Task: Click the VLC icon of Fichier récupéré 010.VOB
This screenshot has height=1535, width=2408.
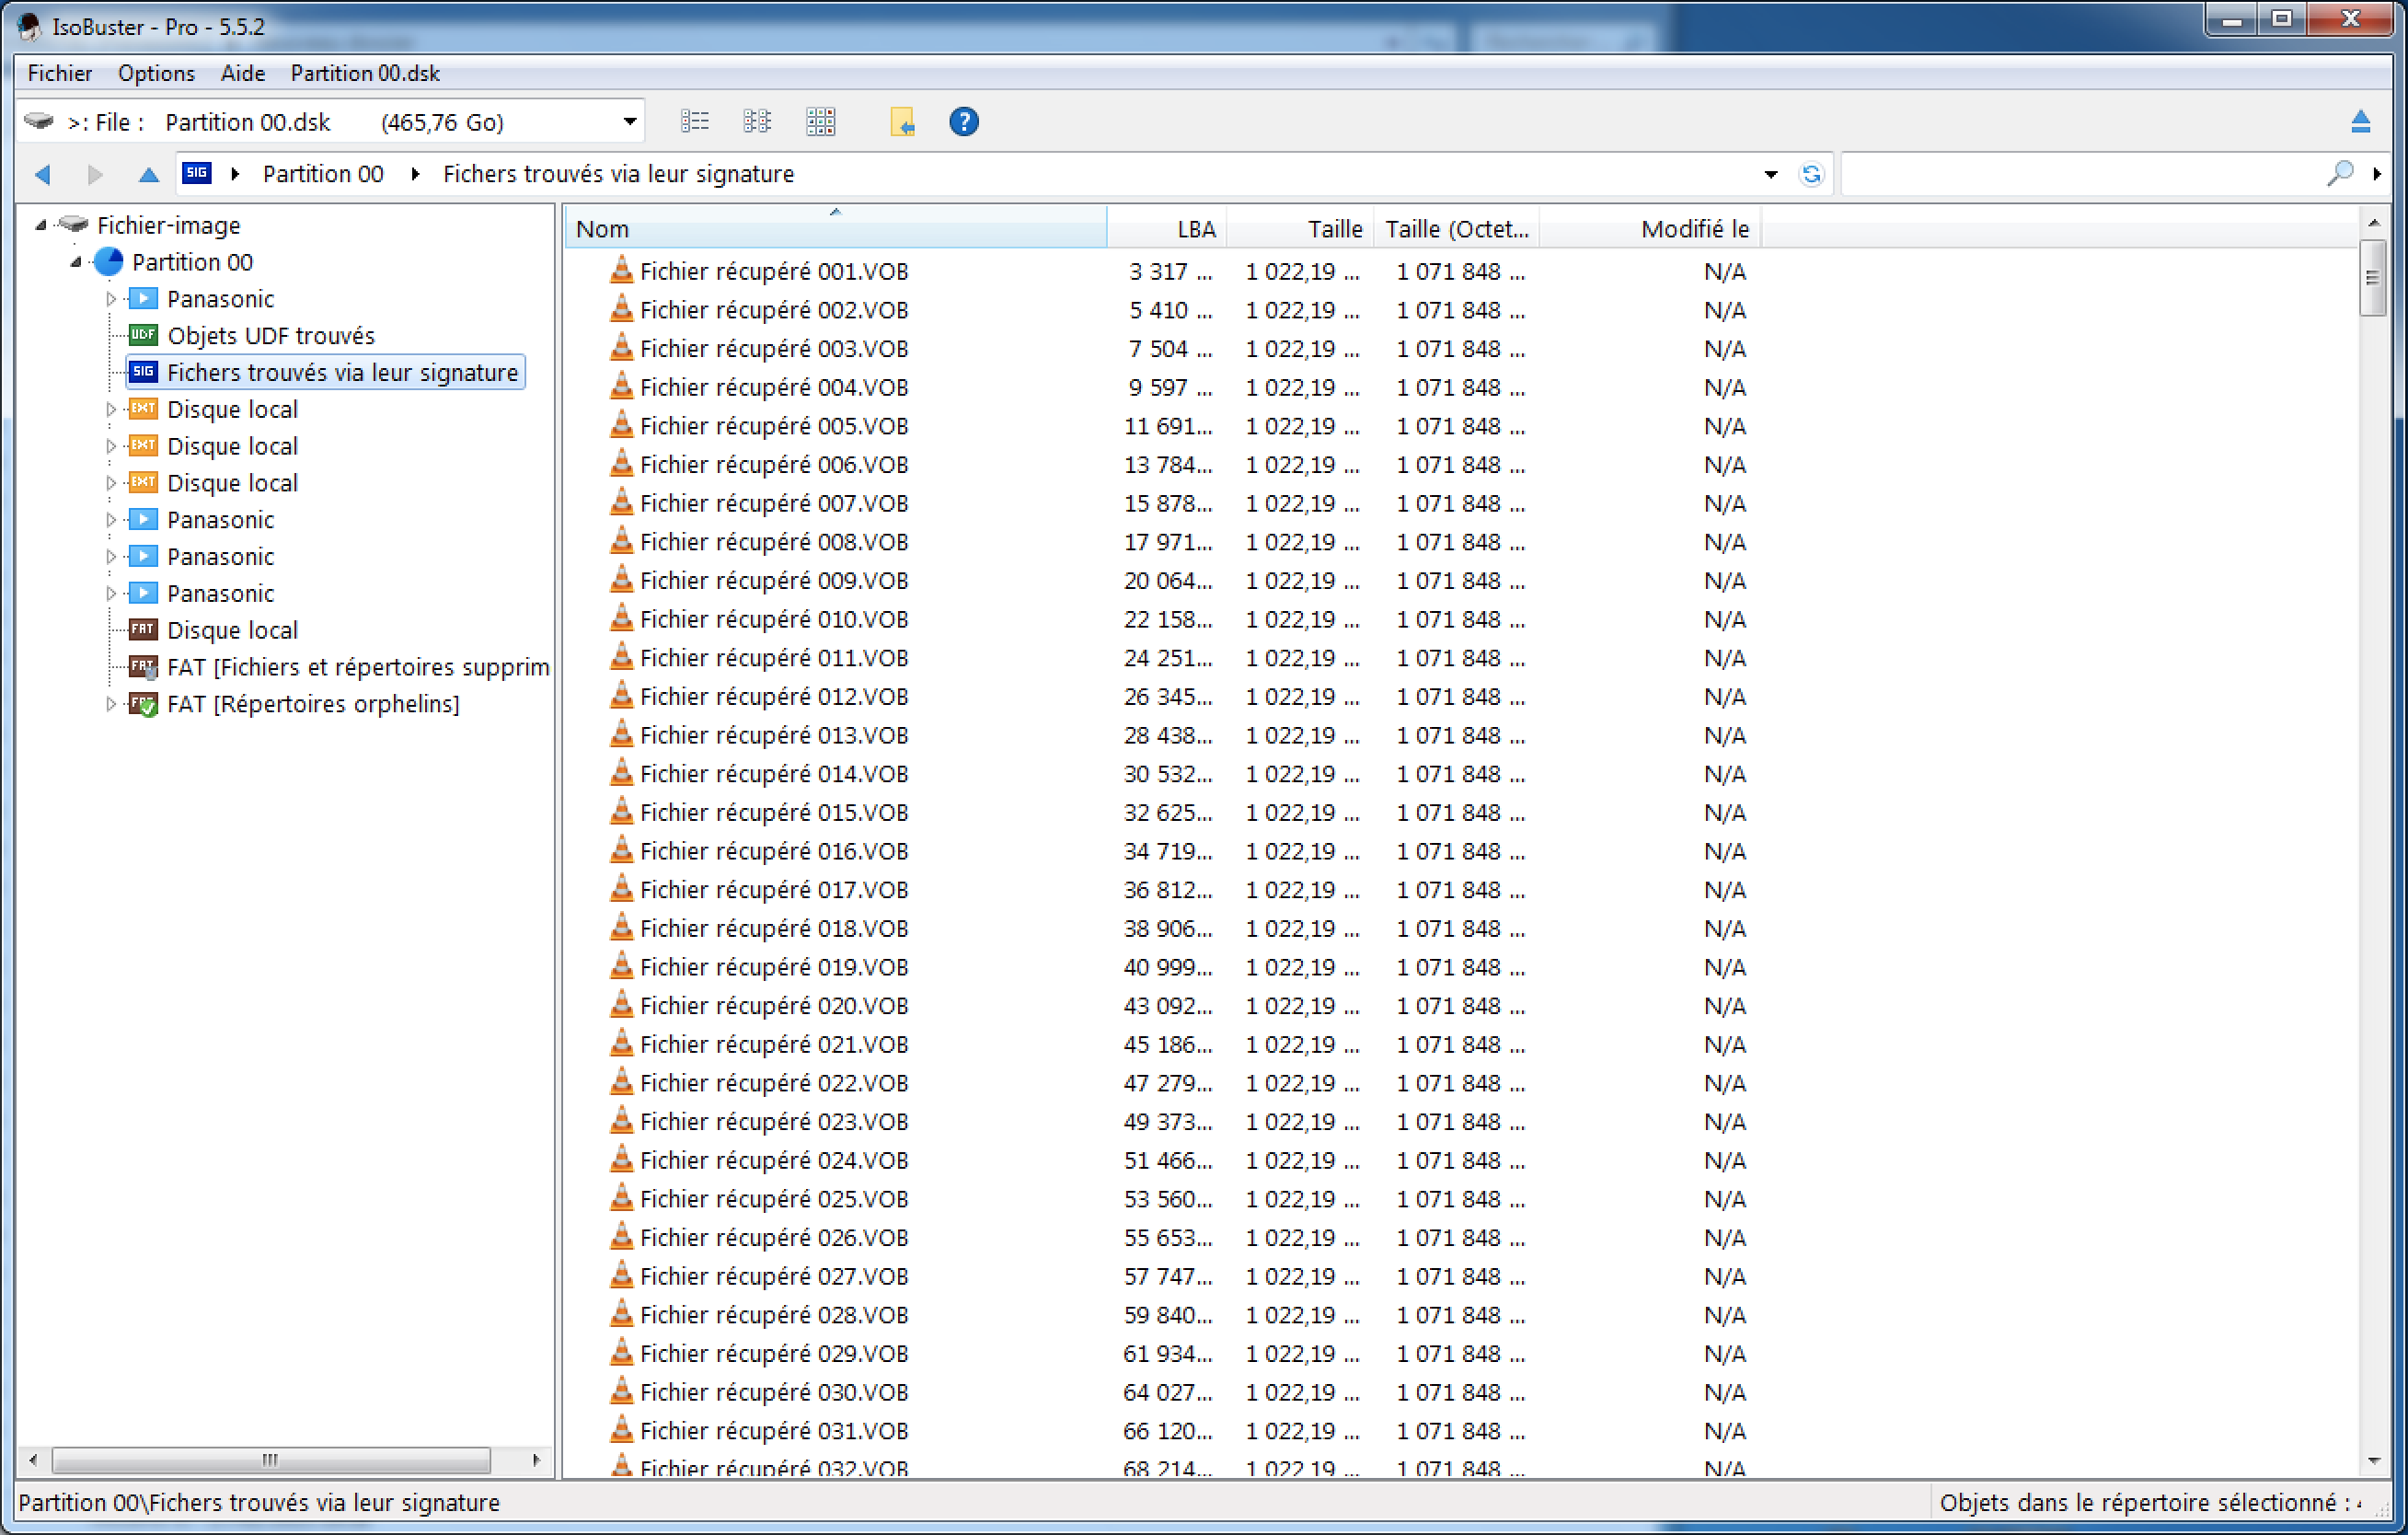Action: click(621, 618)
